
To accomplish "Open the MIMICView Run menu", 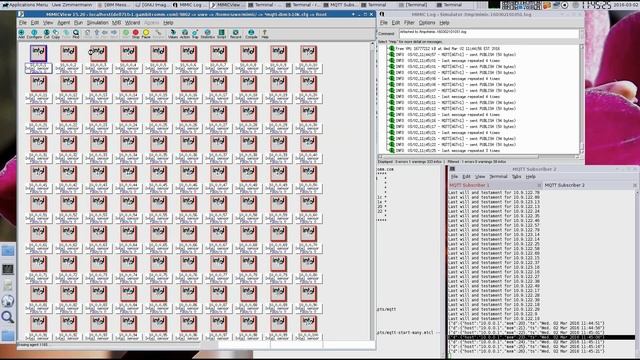I will pos(78,23).
